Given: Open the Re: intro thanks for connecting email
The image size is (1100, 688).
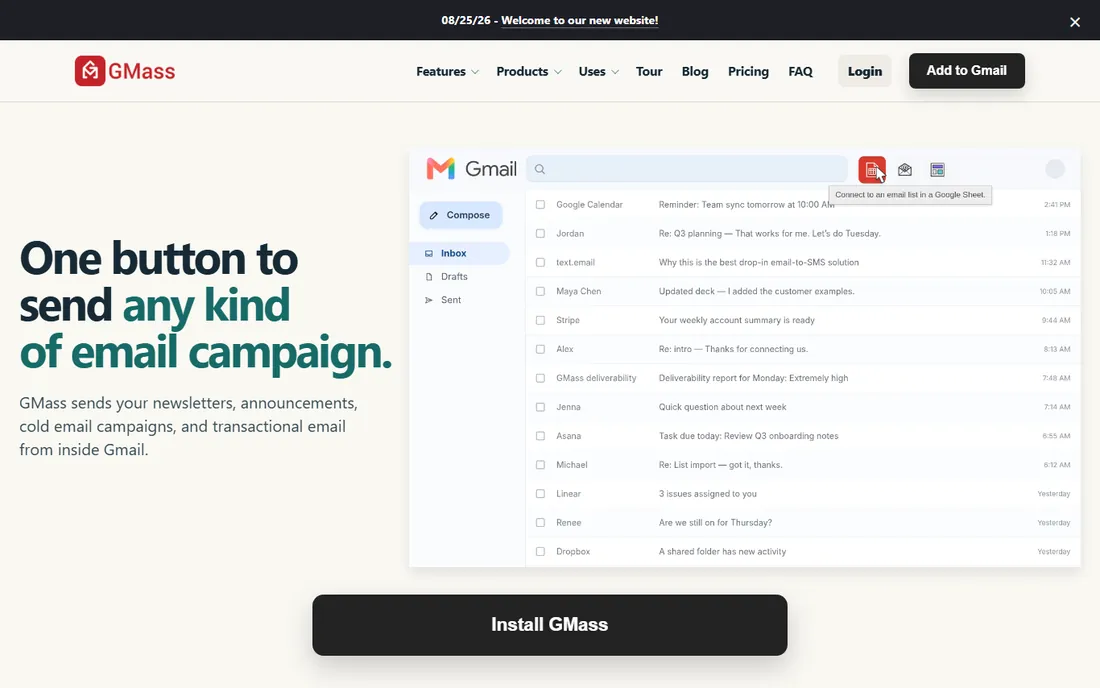Looking at the screenshot, I should tap(733, 349).
